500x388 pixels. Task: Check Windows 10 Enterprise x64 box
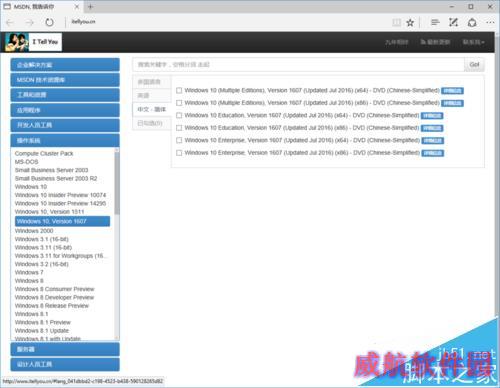click(179, 140)
